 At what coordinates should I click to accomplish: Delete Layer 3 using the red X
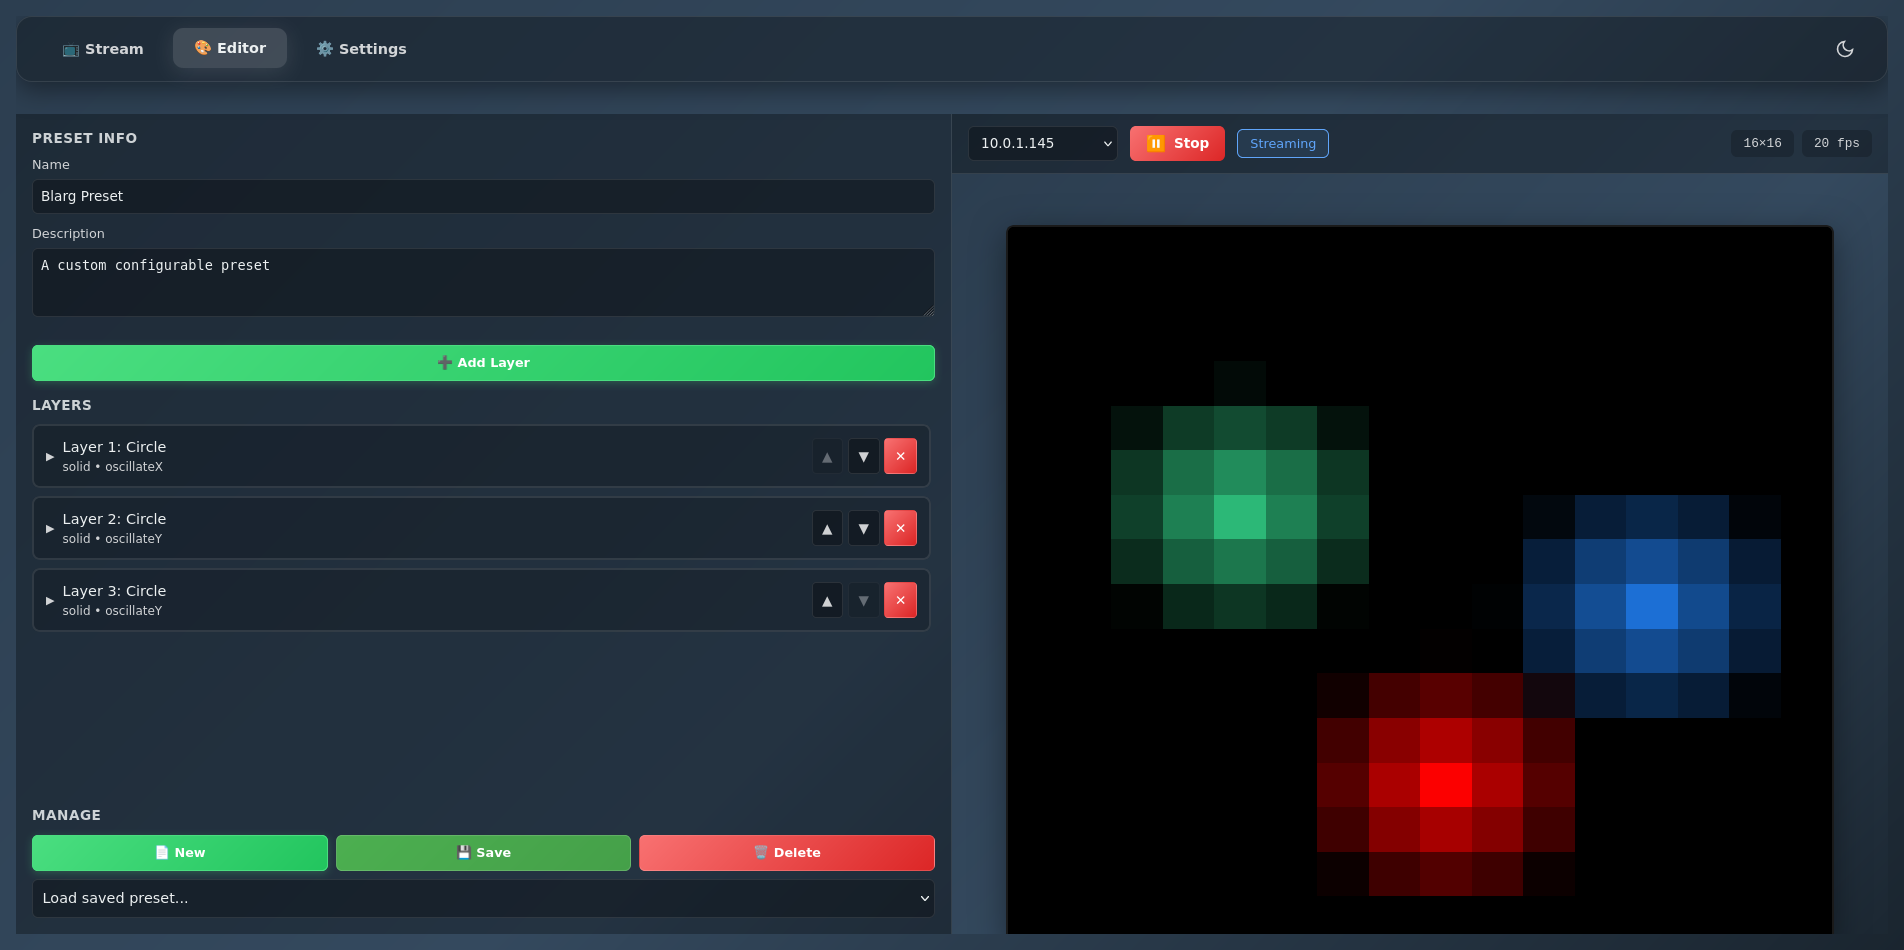click(900, 601)
